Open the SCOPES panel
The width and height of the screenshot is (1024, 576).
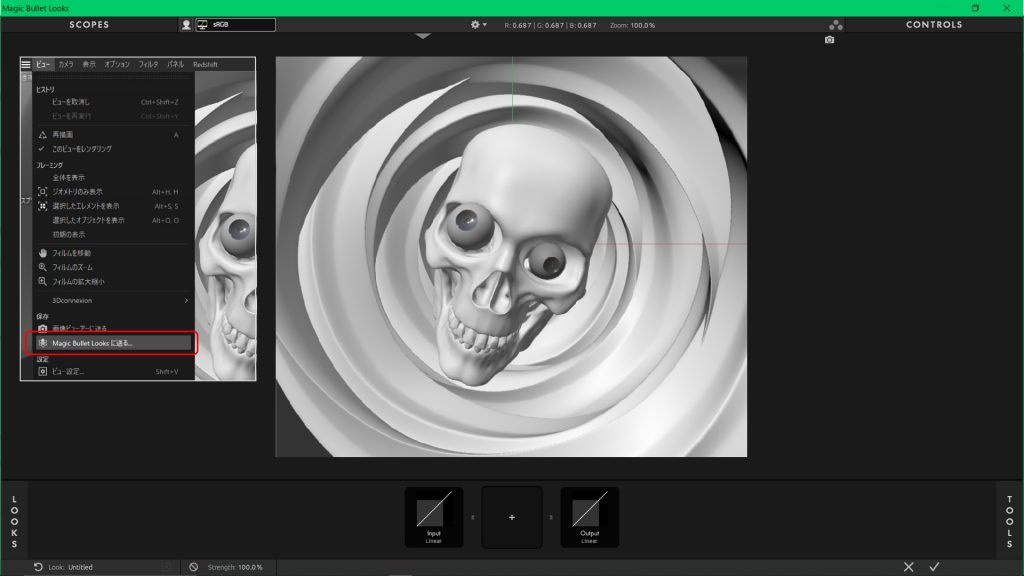coord(89,24)
